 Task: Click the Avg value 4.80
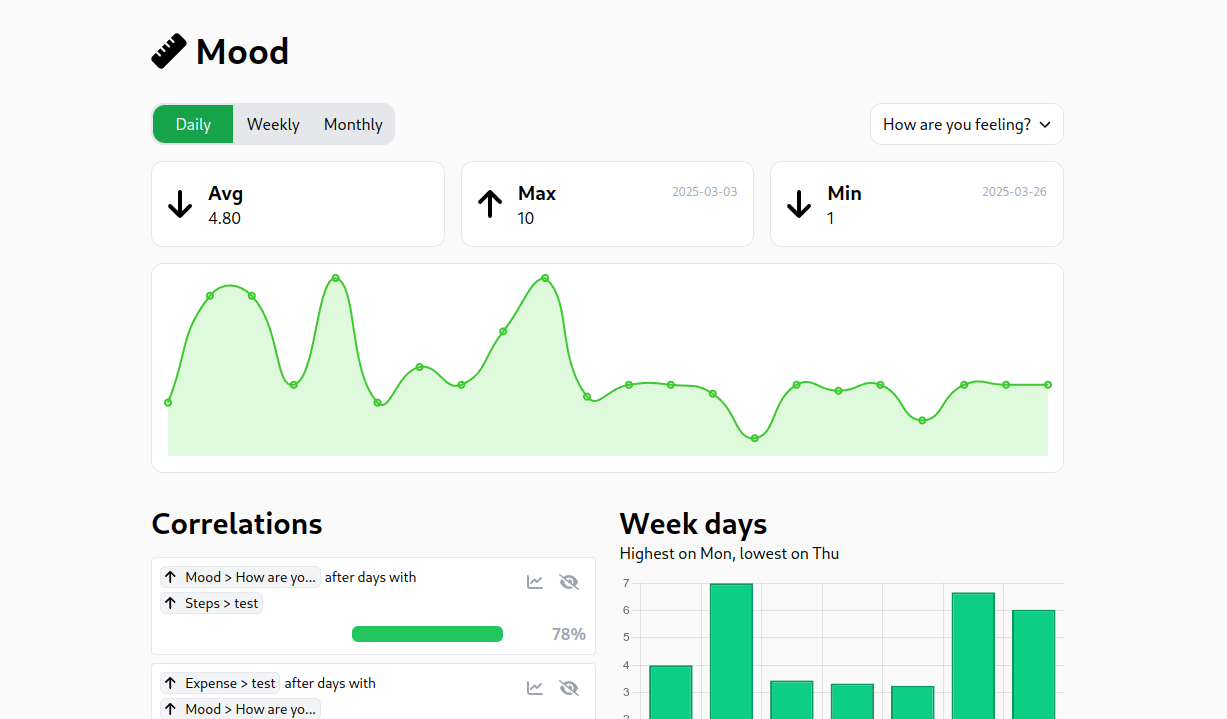224,218
